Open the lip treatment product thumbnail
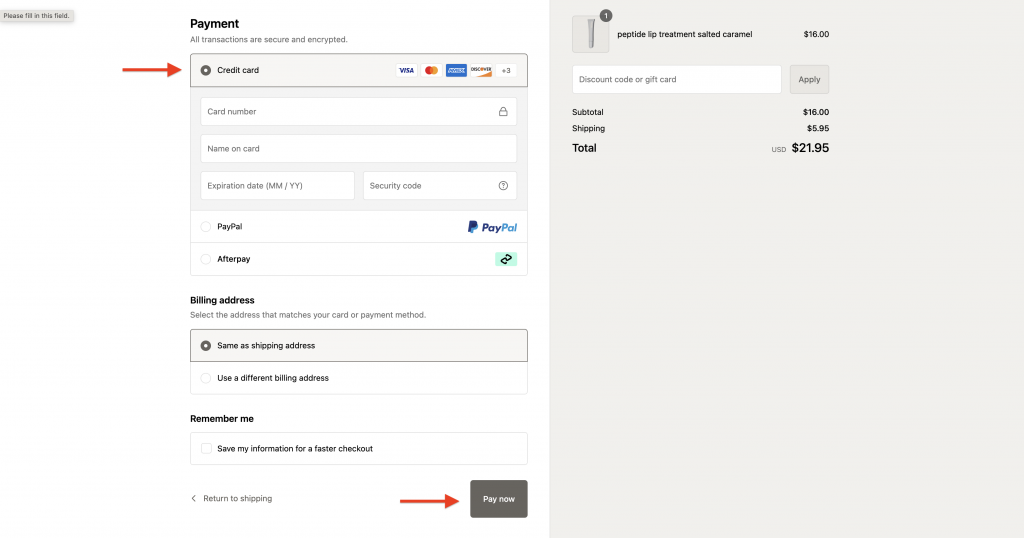The width and height of the screenshot is (1024, 538). (590, 35)
